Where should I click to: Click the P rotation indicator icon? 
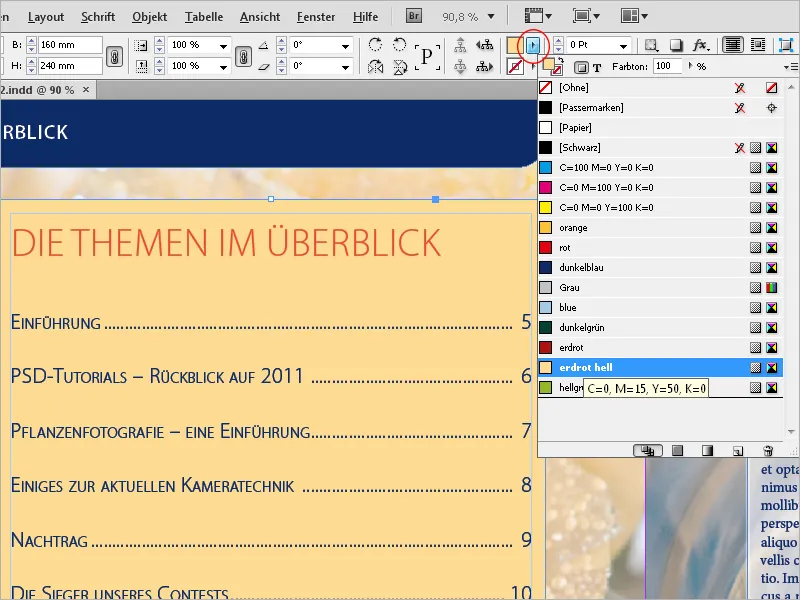(427, 56)
